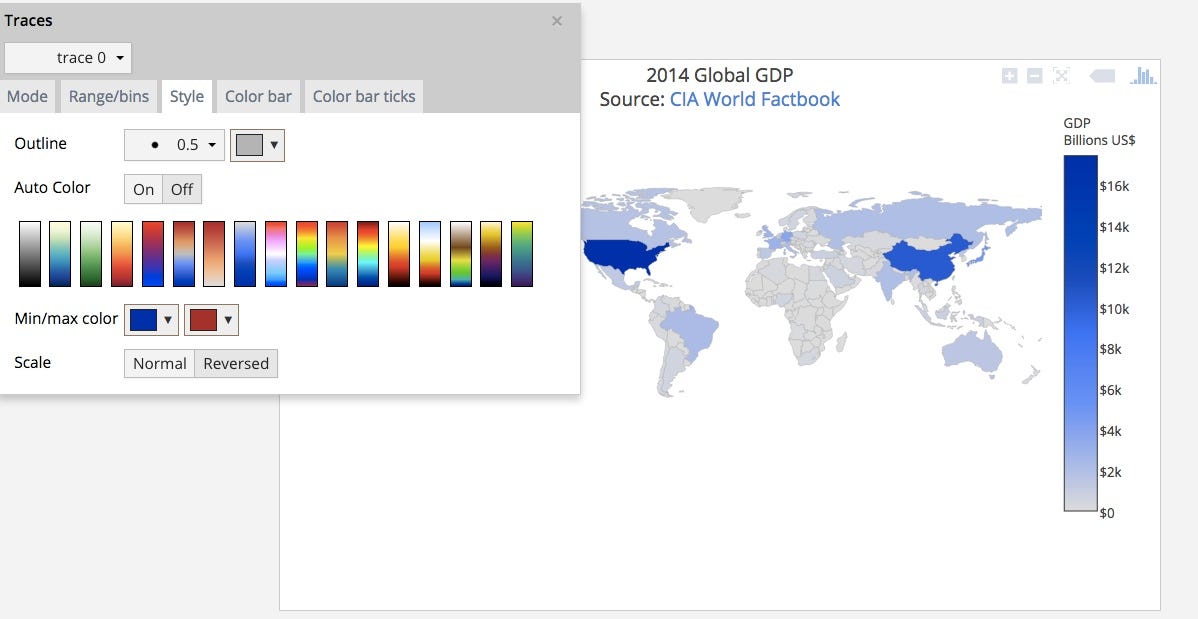Choose the yellow-green-blue color scale
Viewport: 1198px width, 619px height.
click(x=60, y=254)
